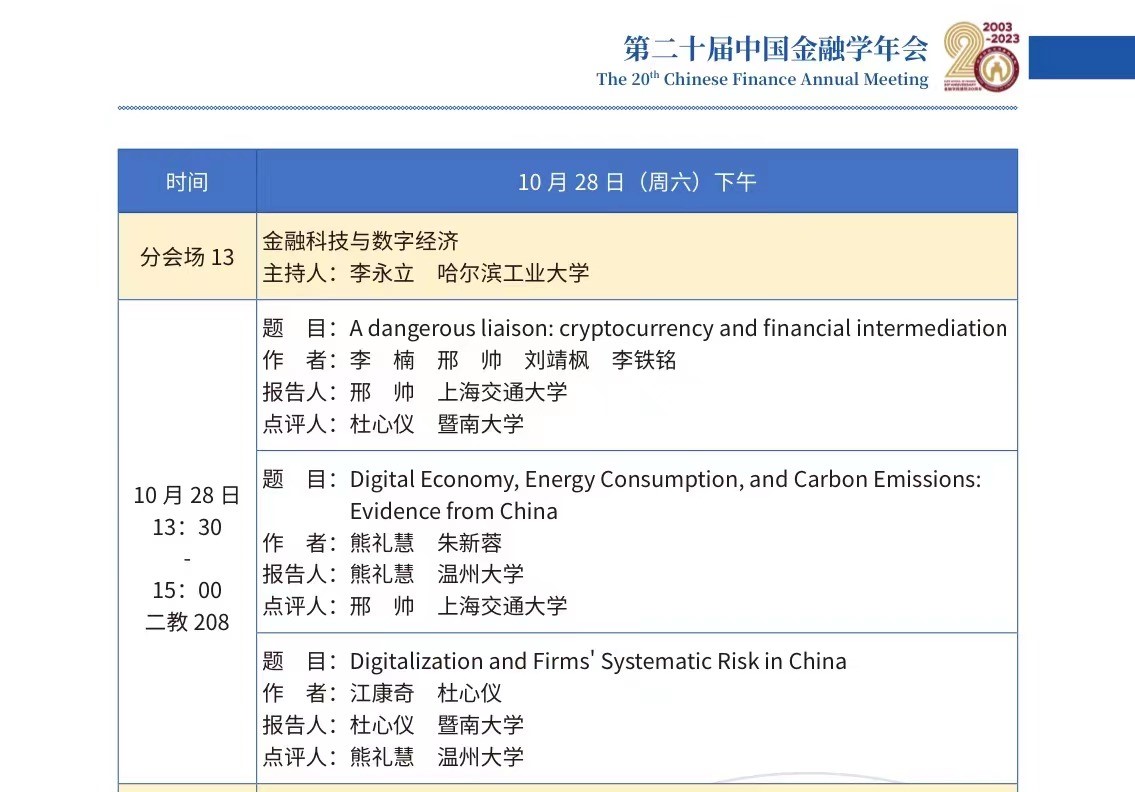Click the room label 二教 208
Image resolution: width=1135 pixels, height=792 pixels.
[187, 622]
